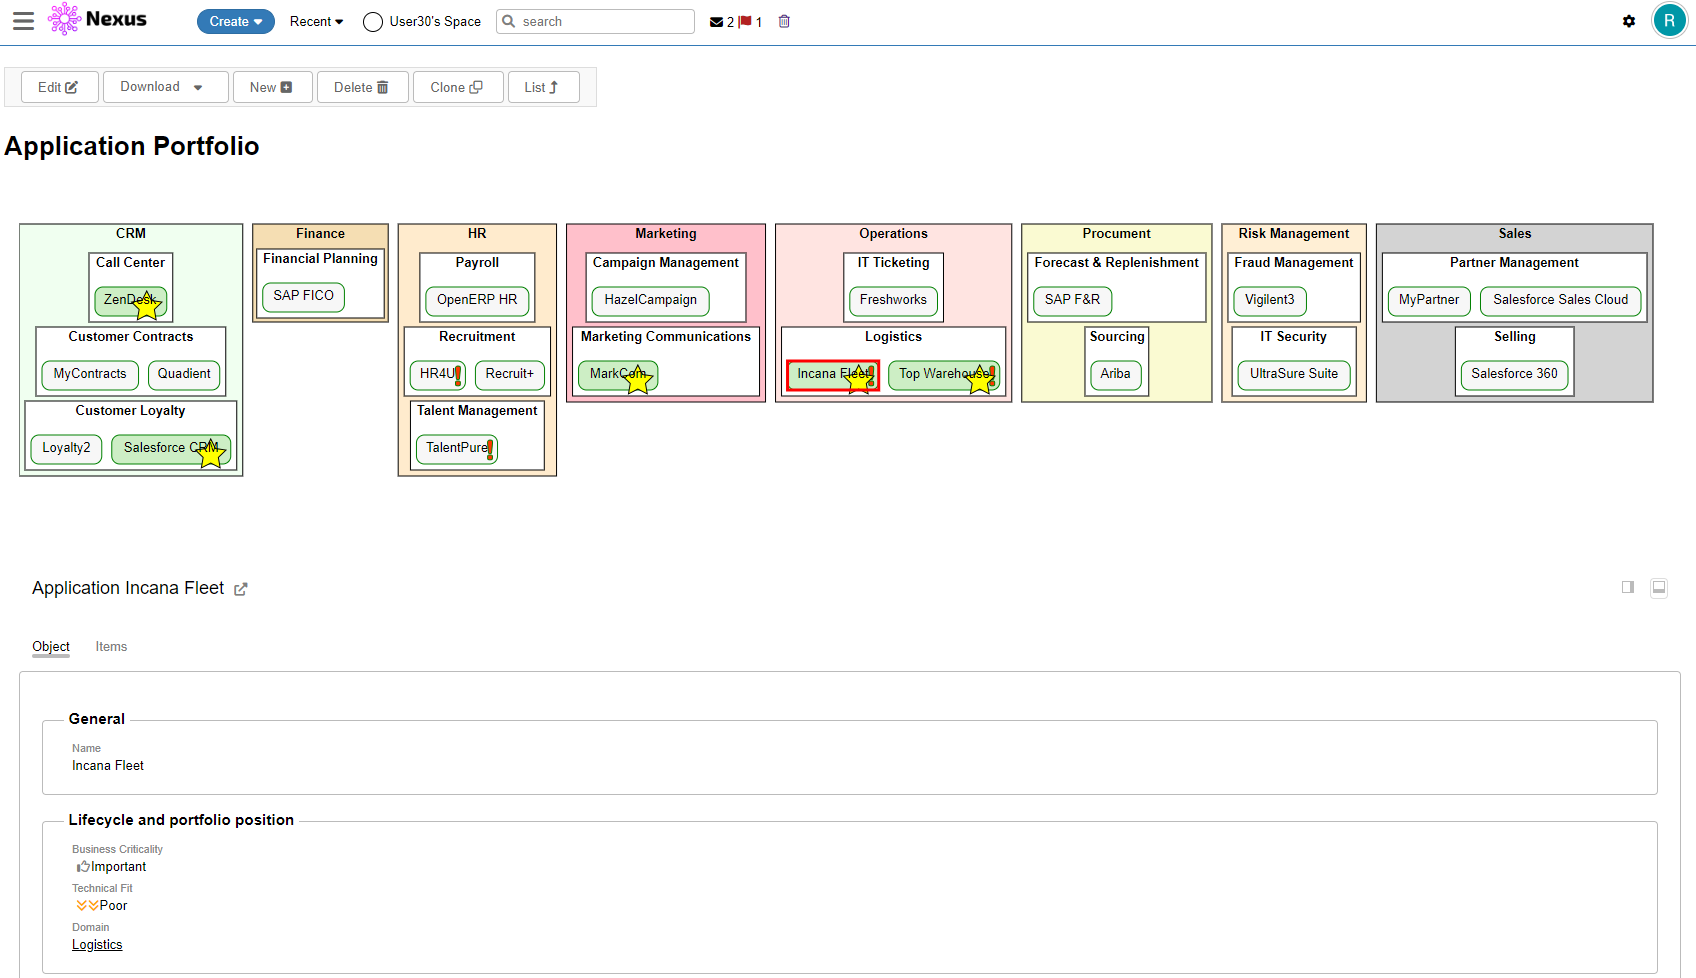Click the Operations domain header
This screenshot has width=1696, height=978.
(893, 234)
